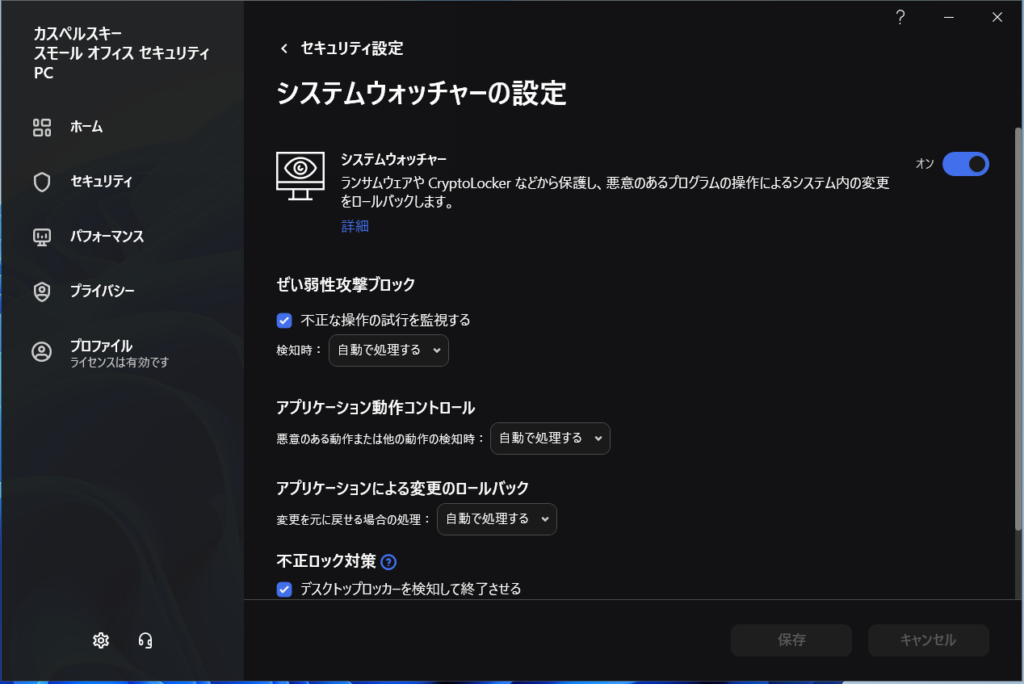1024x684 pixels.
Task: Uncheck デスクトップロッカーを検知して終了させる checkbox
Action: [x=284, y=589]
